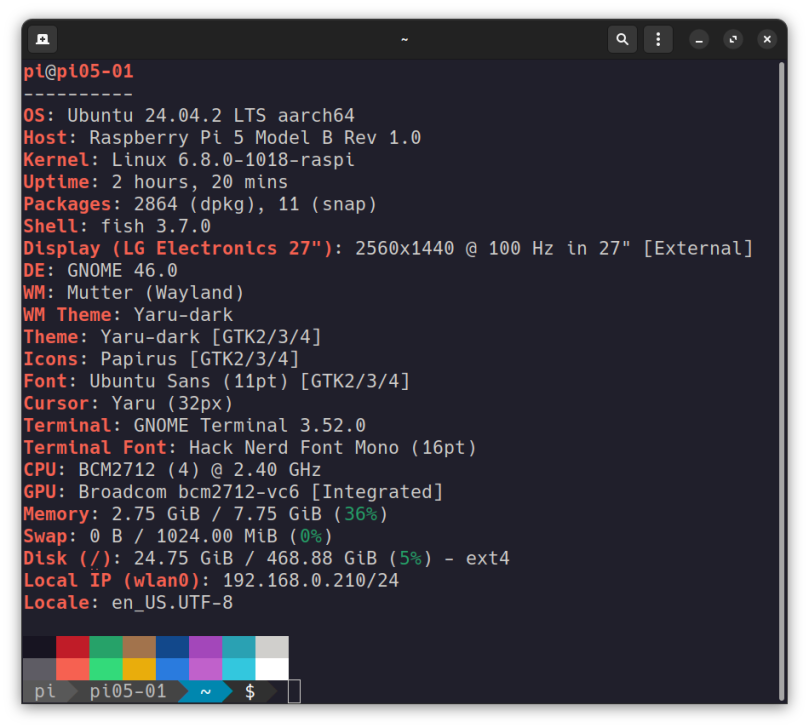Click '2864 (dpkg), 11 (snap)' packages value
Screen dimensions: 809x728
click(x=255, y=204)
